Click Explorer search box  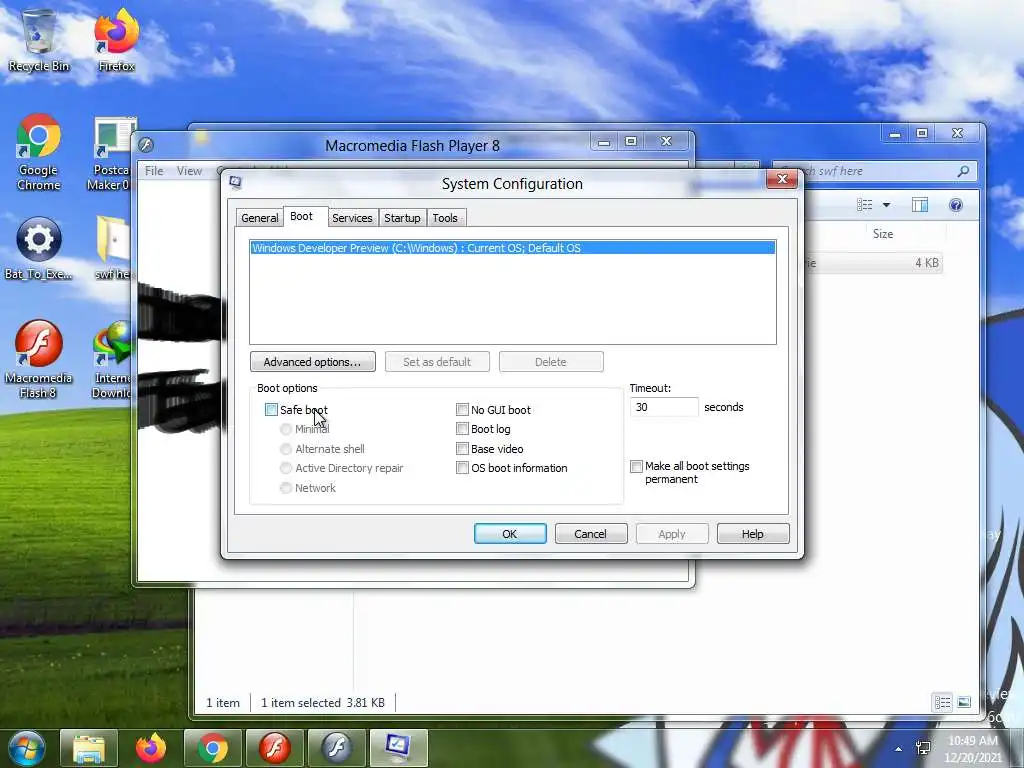(x=874, y=171)
